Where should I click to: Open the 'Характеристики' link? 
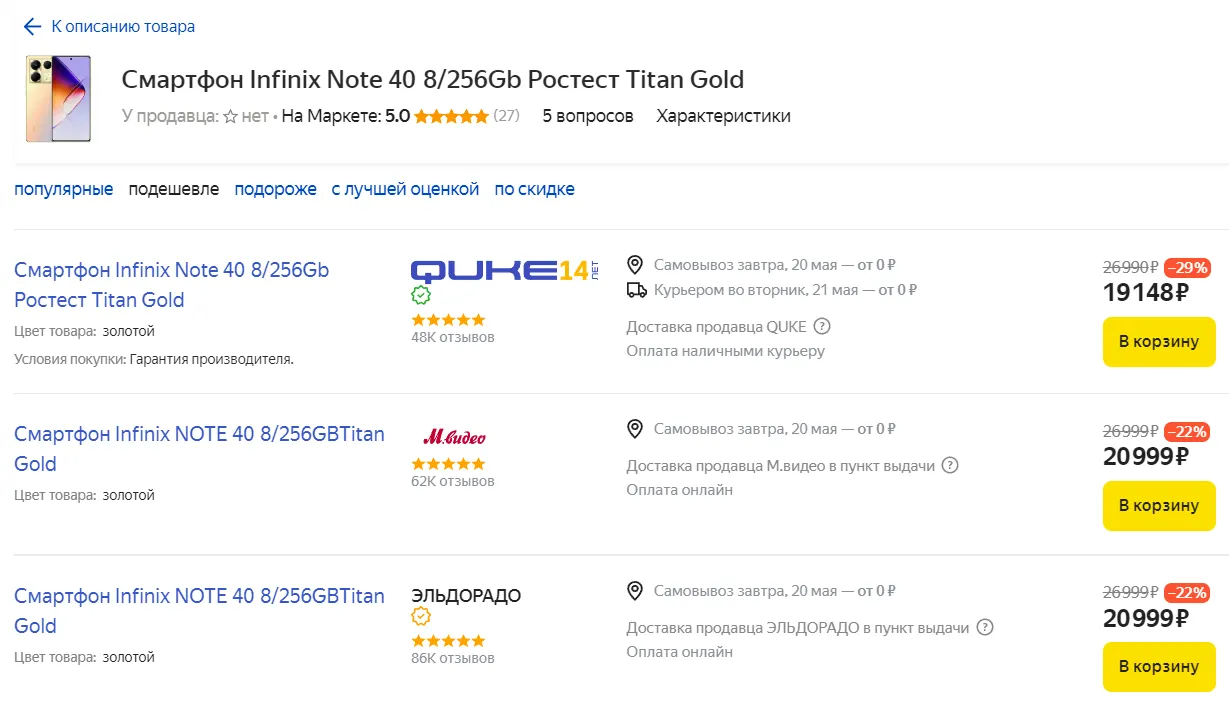pos(723,116)
